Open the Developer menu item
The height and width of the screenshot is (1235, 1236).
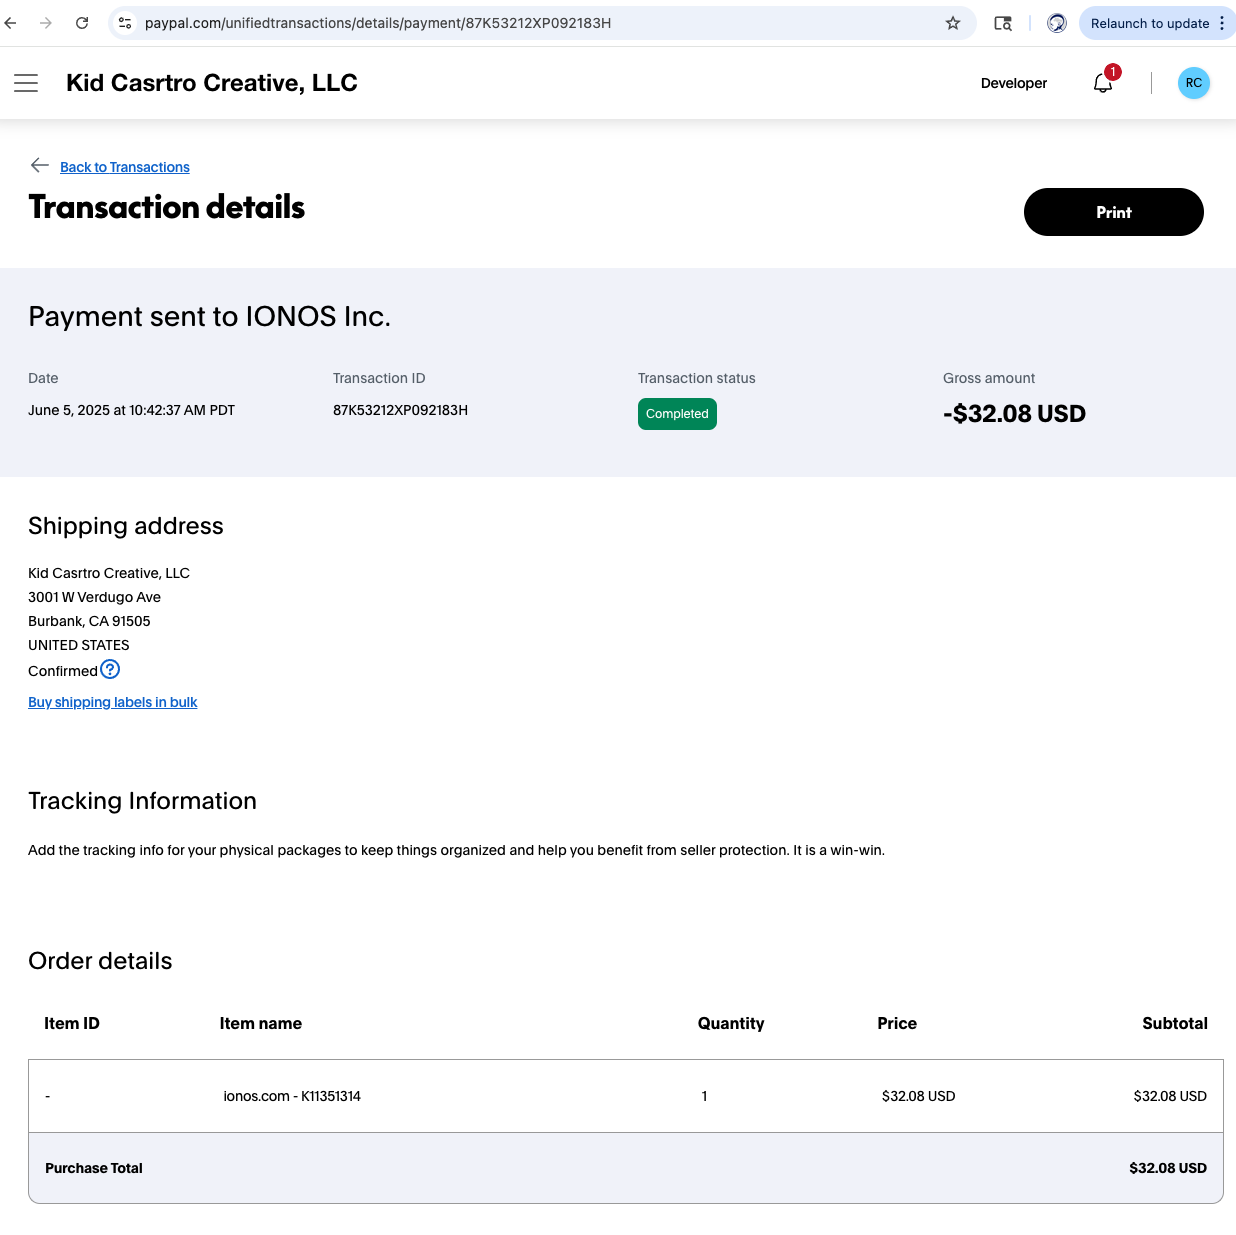point(1014,83)
